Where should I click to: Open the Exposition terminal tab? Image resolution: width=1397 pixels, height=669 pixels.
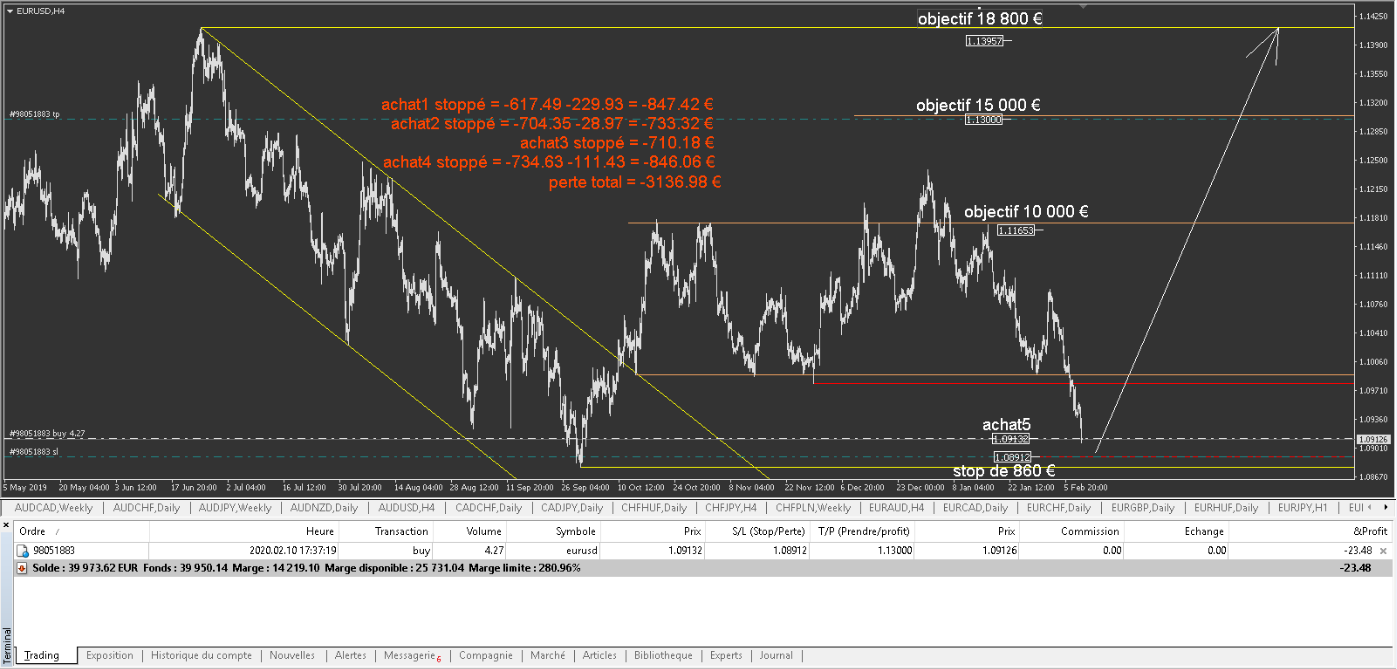coord(109,656)
